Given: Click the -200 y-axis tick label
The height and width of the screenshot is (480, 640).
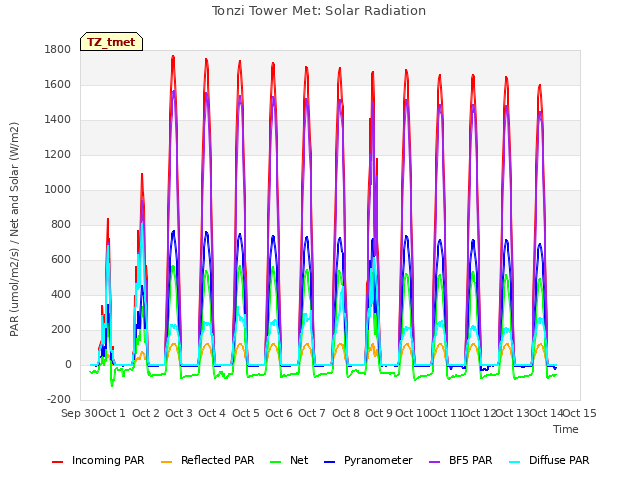Looking at the screenshot, I should [x=59, y=400].
